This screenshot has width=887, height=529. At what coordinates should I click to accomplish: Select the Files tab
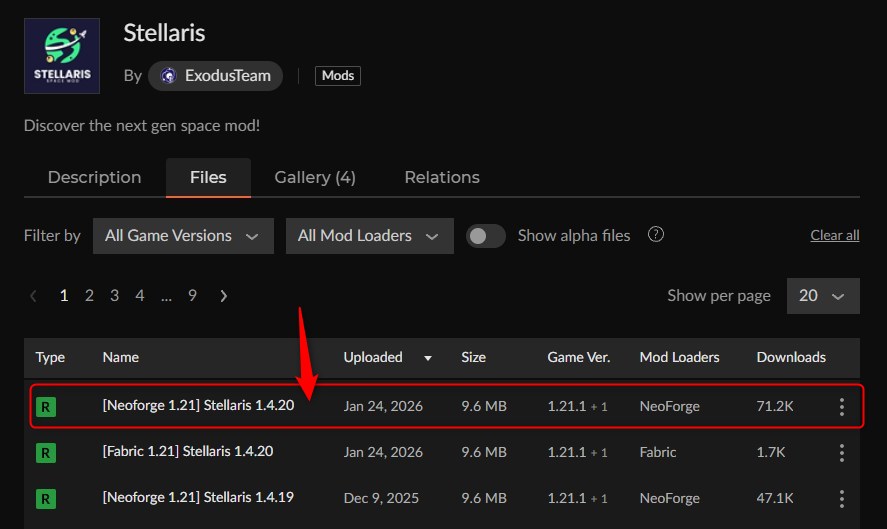click(208, 177)
